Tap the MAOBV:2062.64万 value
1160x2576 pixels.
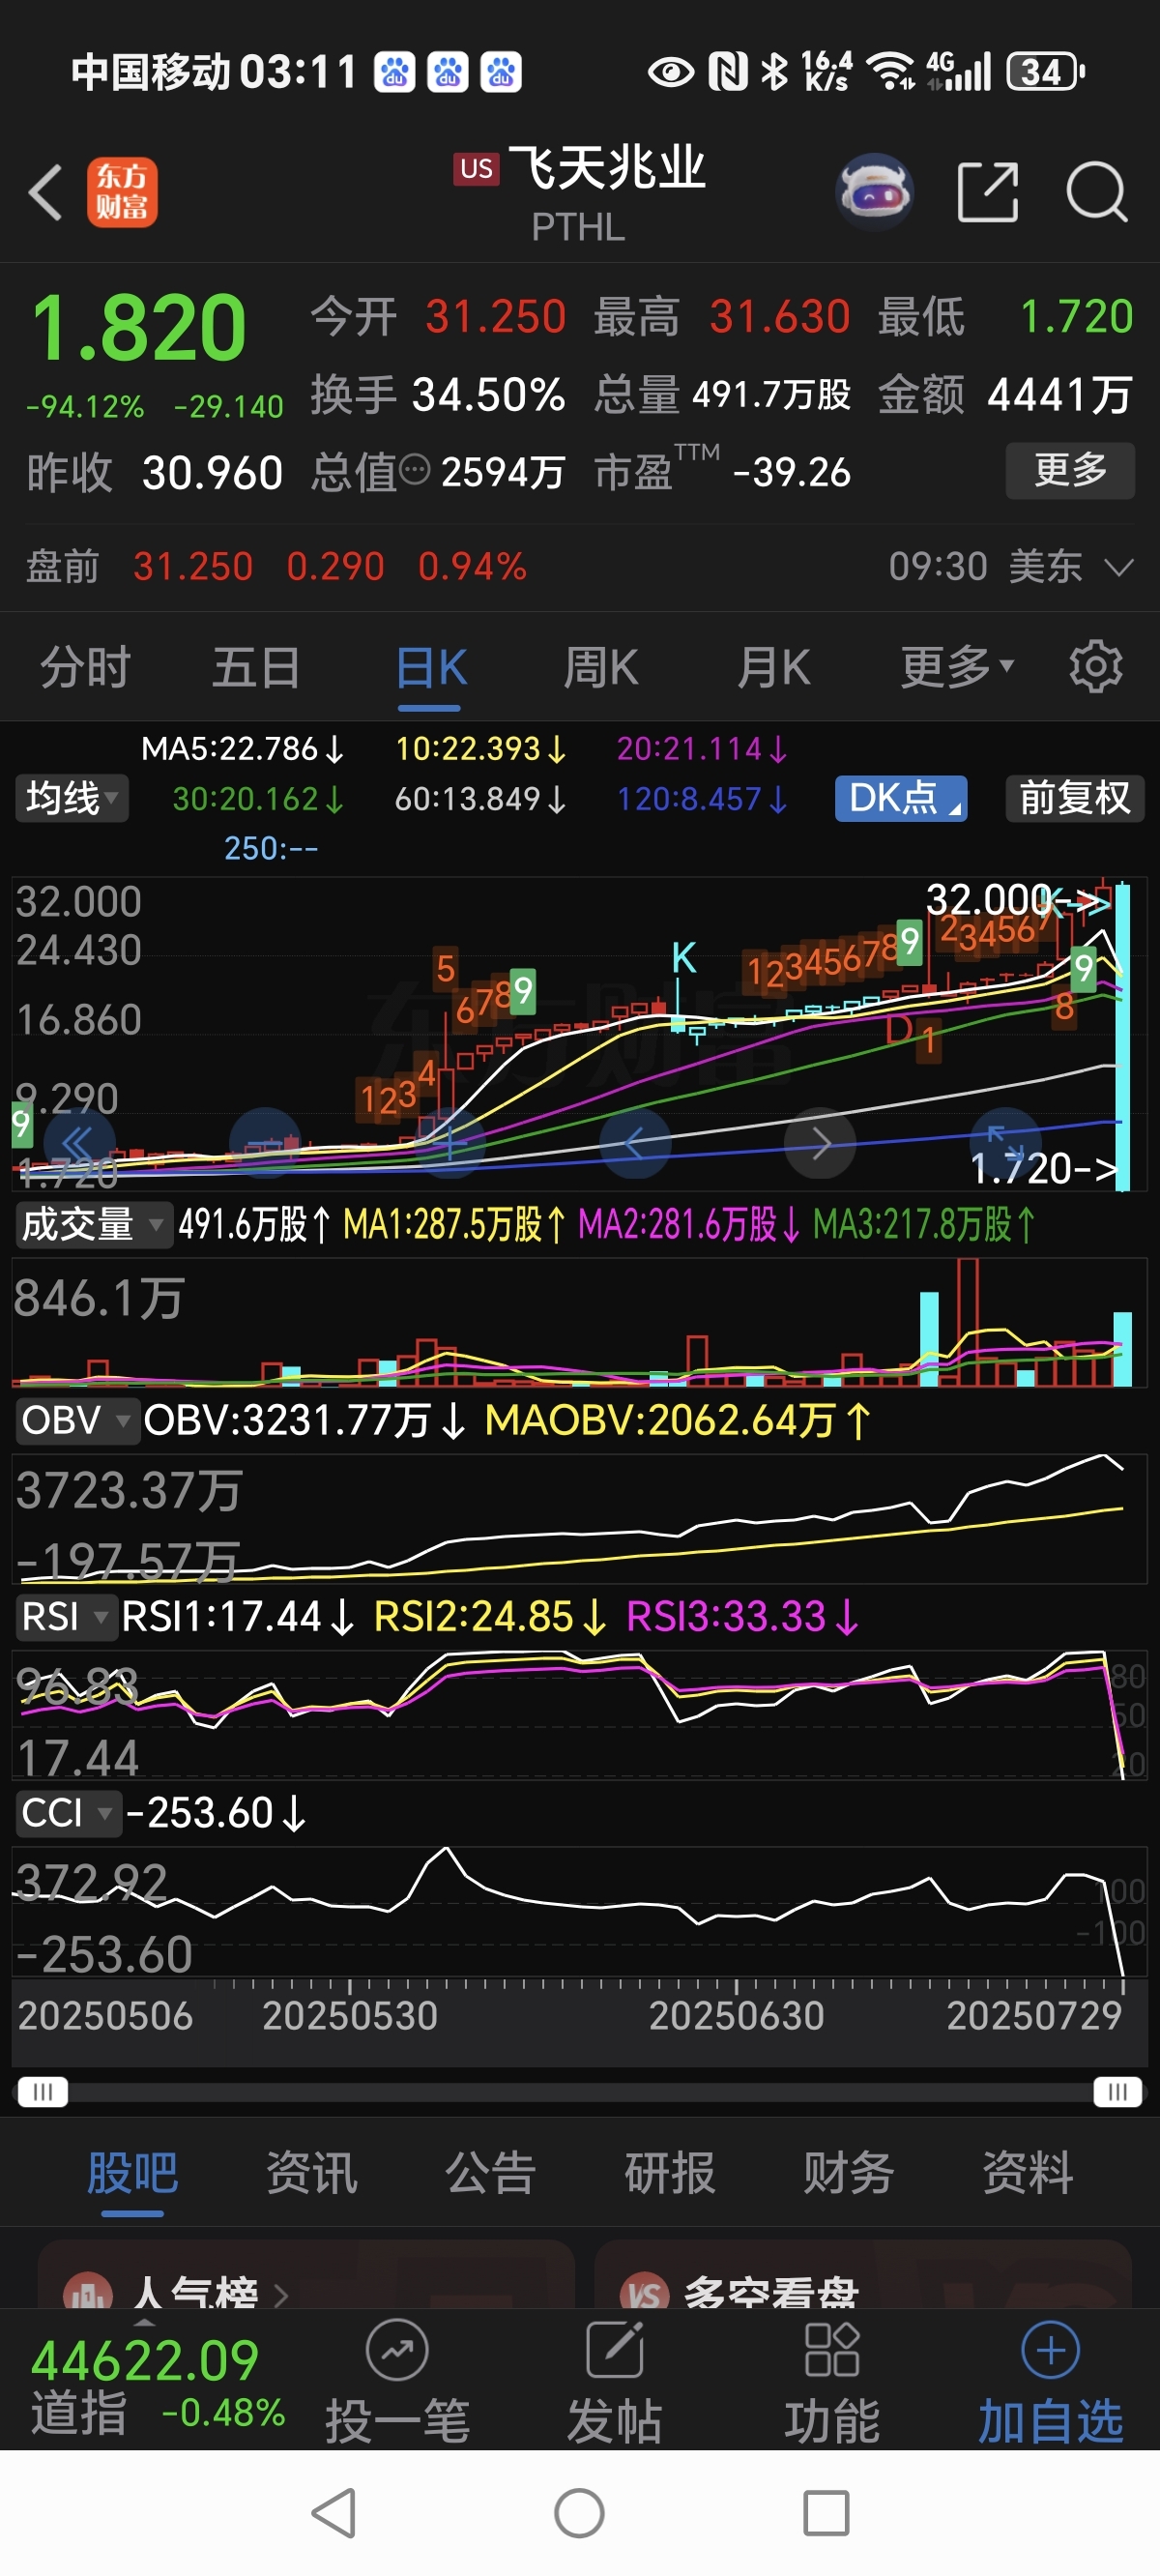[678, 1420]
